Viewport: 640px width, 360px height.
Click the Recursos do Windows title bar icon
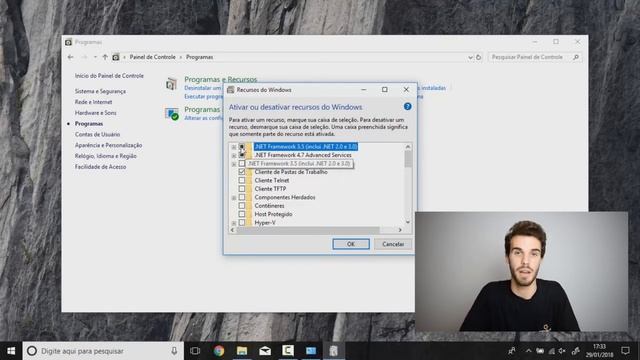pos(231,90)
